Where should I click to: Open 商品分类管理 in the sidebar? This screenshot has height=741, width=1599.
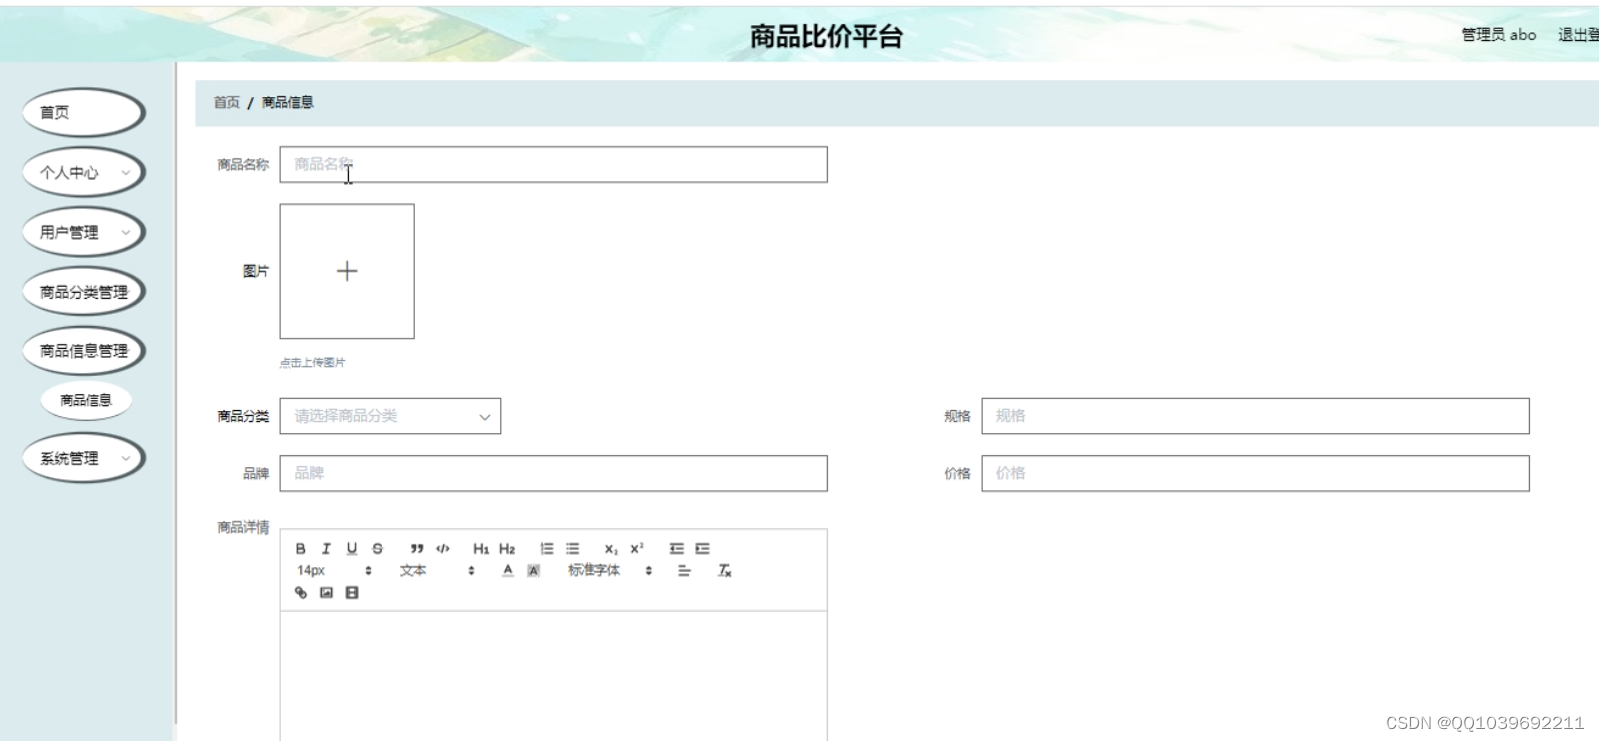pyautogui.click(x=84, y=292)
